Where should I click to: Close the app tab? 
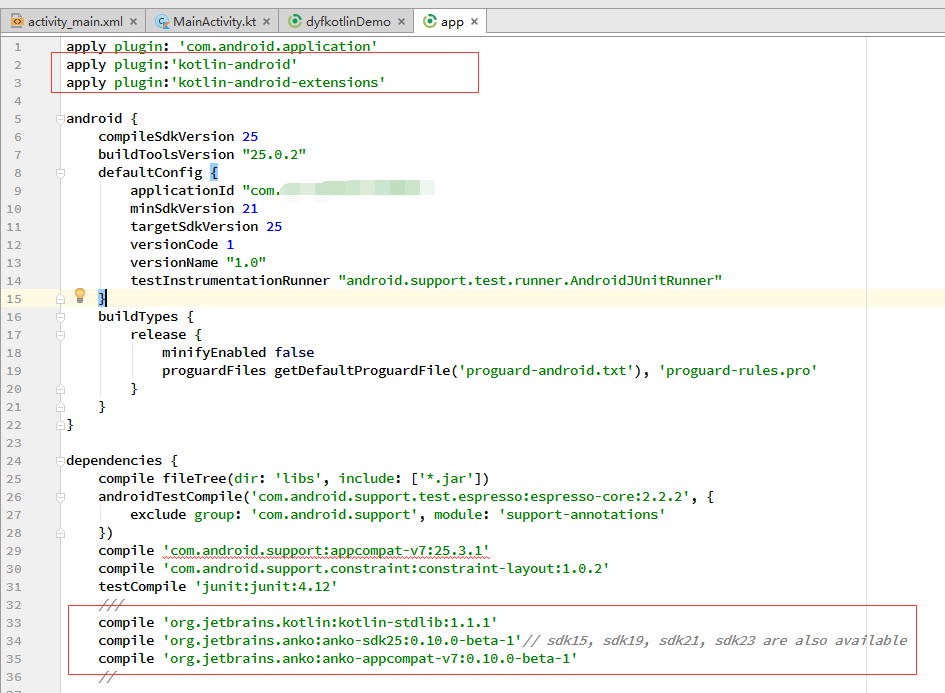point(474,22)
